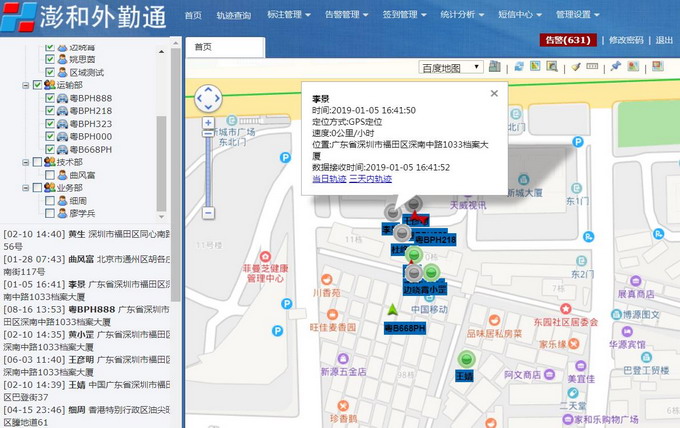Click the tree list scrollbar thumb

[161, 163]
